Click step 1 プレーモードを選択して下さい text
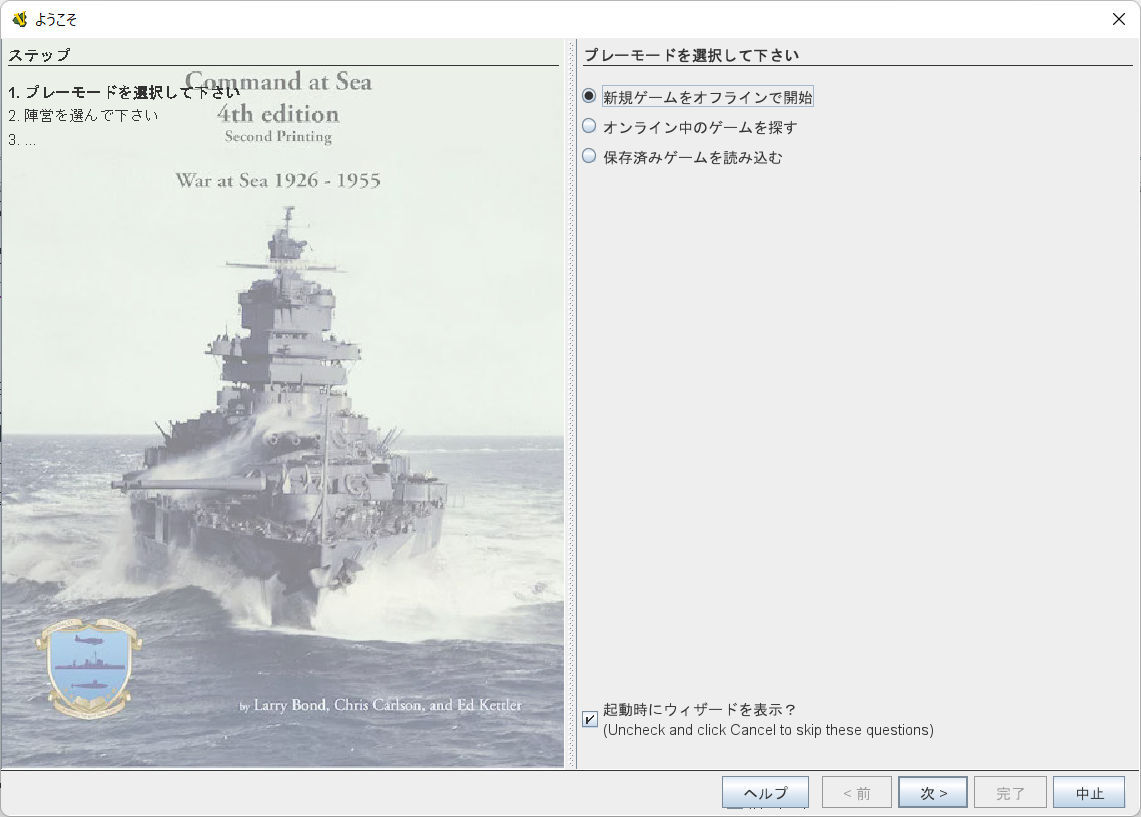The width and height of the screenshot is (1141, 817). pyautogui.click(x=124, y=92)
